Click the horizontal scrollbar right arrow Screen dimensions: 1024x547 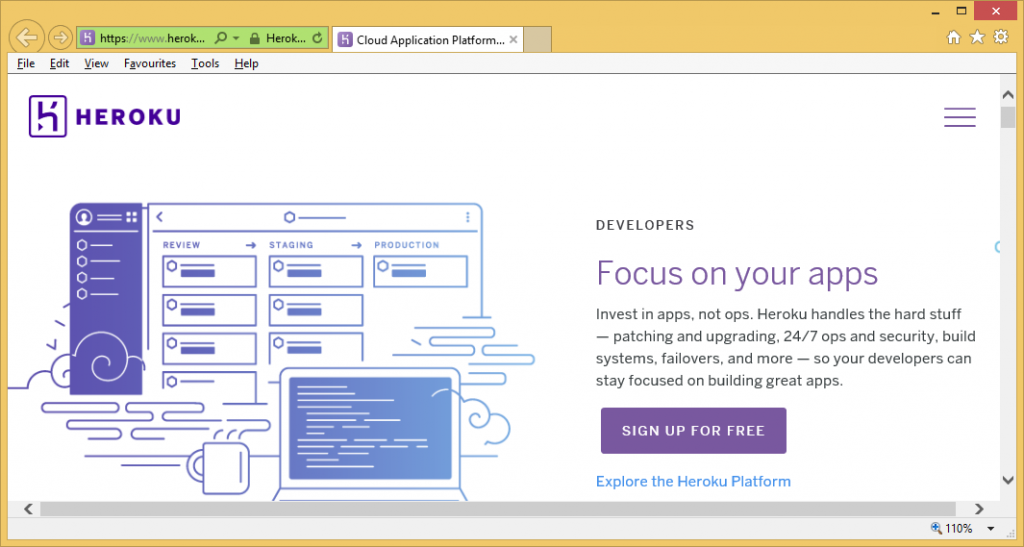[980, 509]
